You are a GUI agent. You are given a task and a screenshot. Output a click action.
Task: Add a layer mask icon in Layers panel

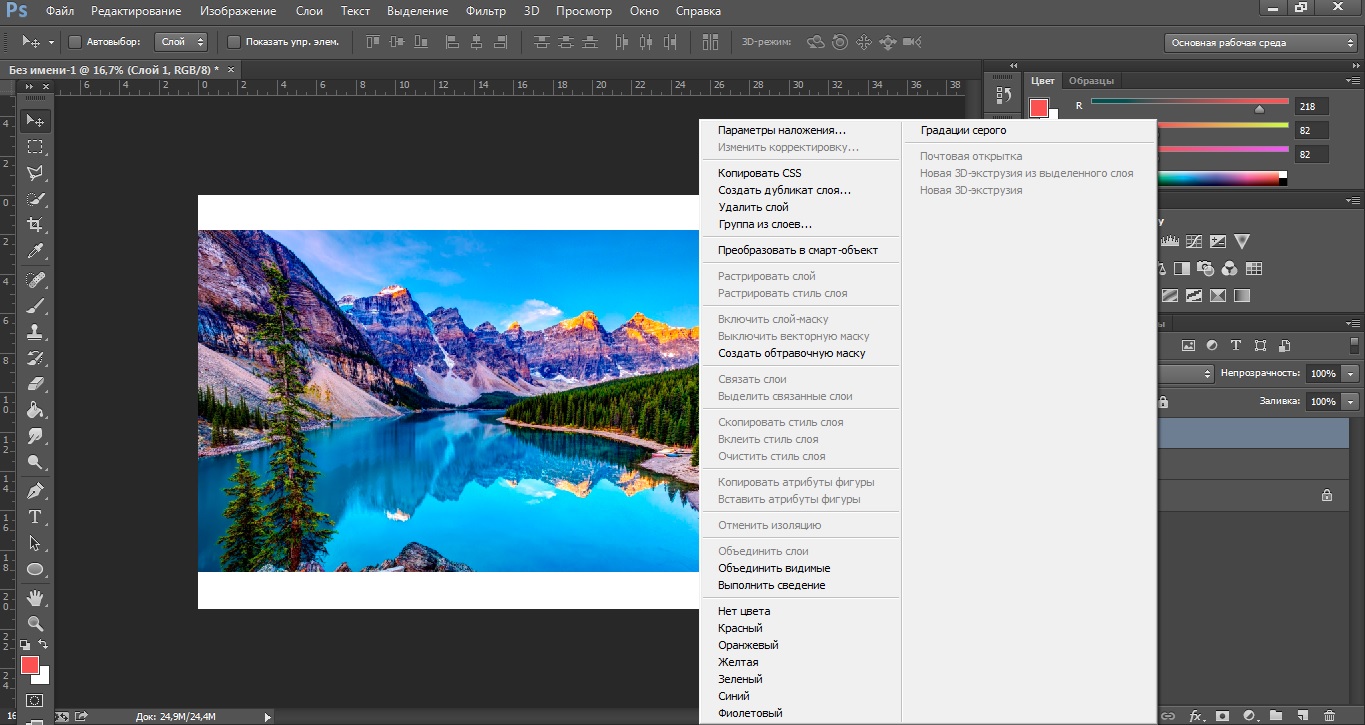pyautogui.click(x=1222, y=716)
